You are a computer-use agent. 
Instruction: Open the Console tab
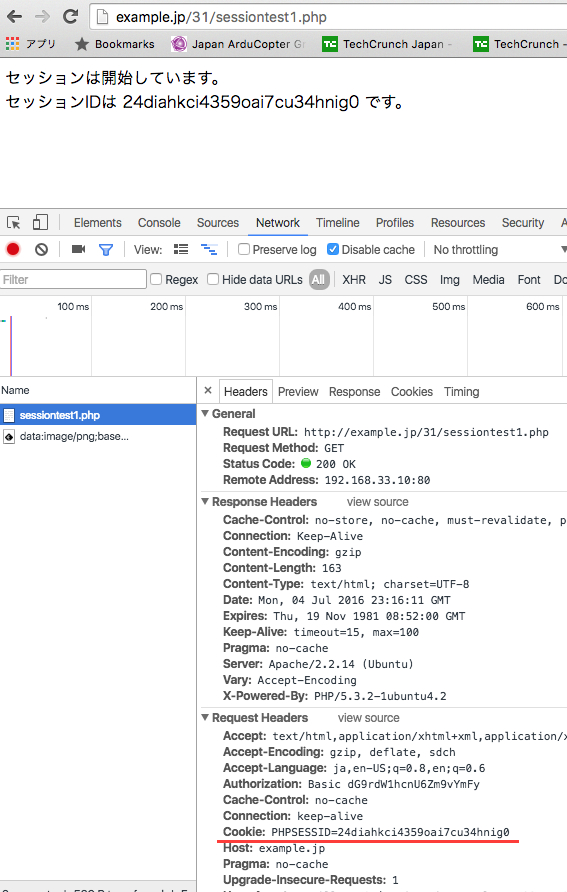click(x=159, y=223)
